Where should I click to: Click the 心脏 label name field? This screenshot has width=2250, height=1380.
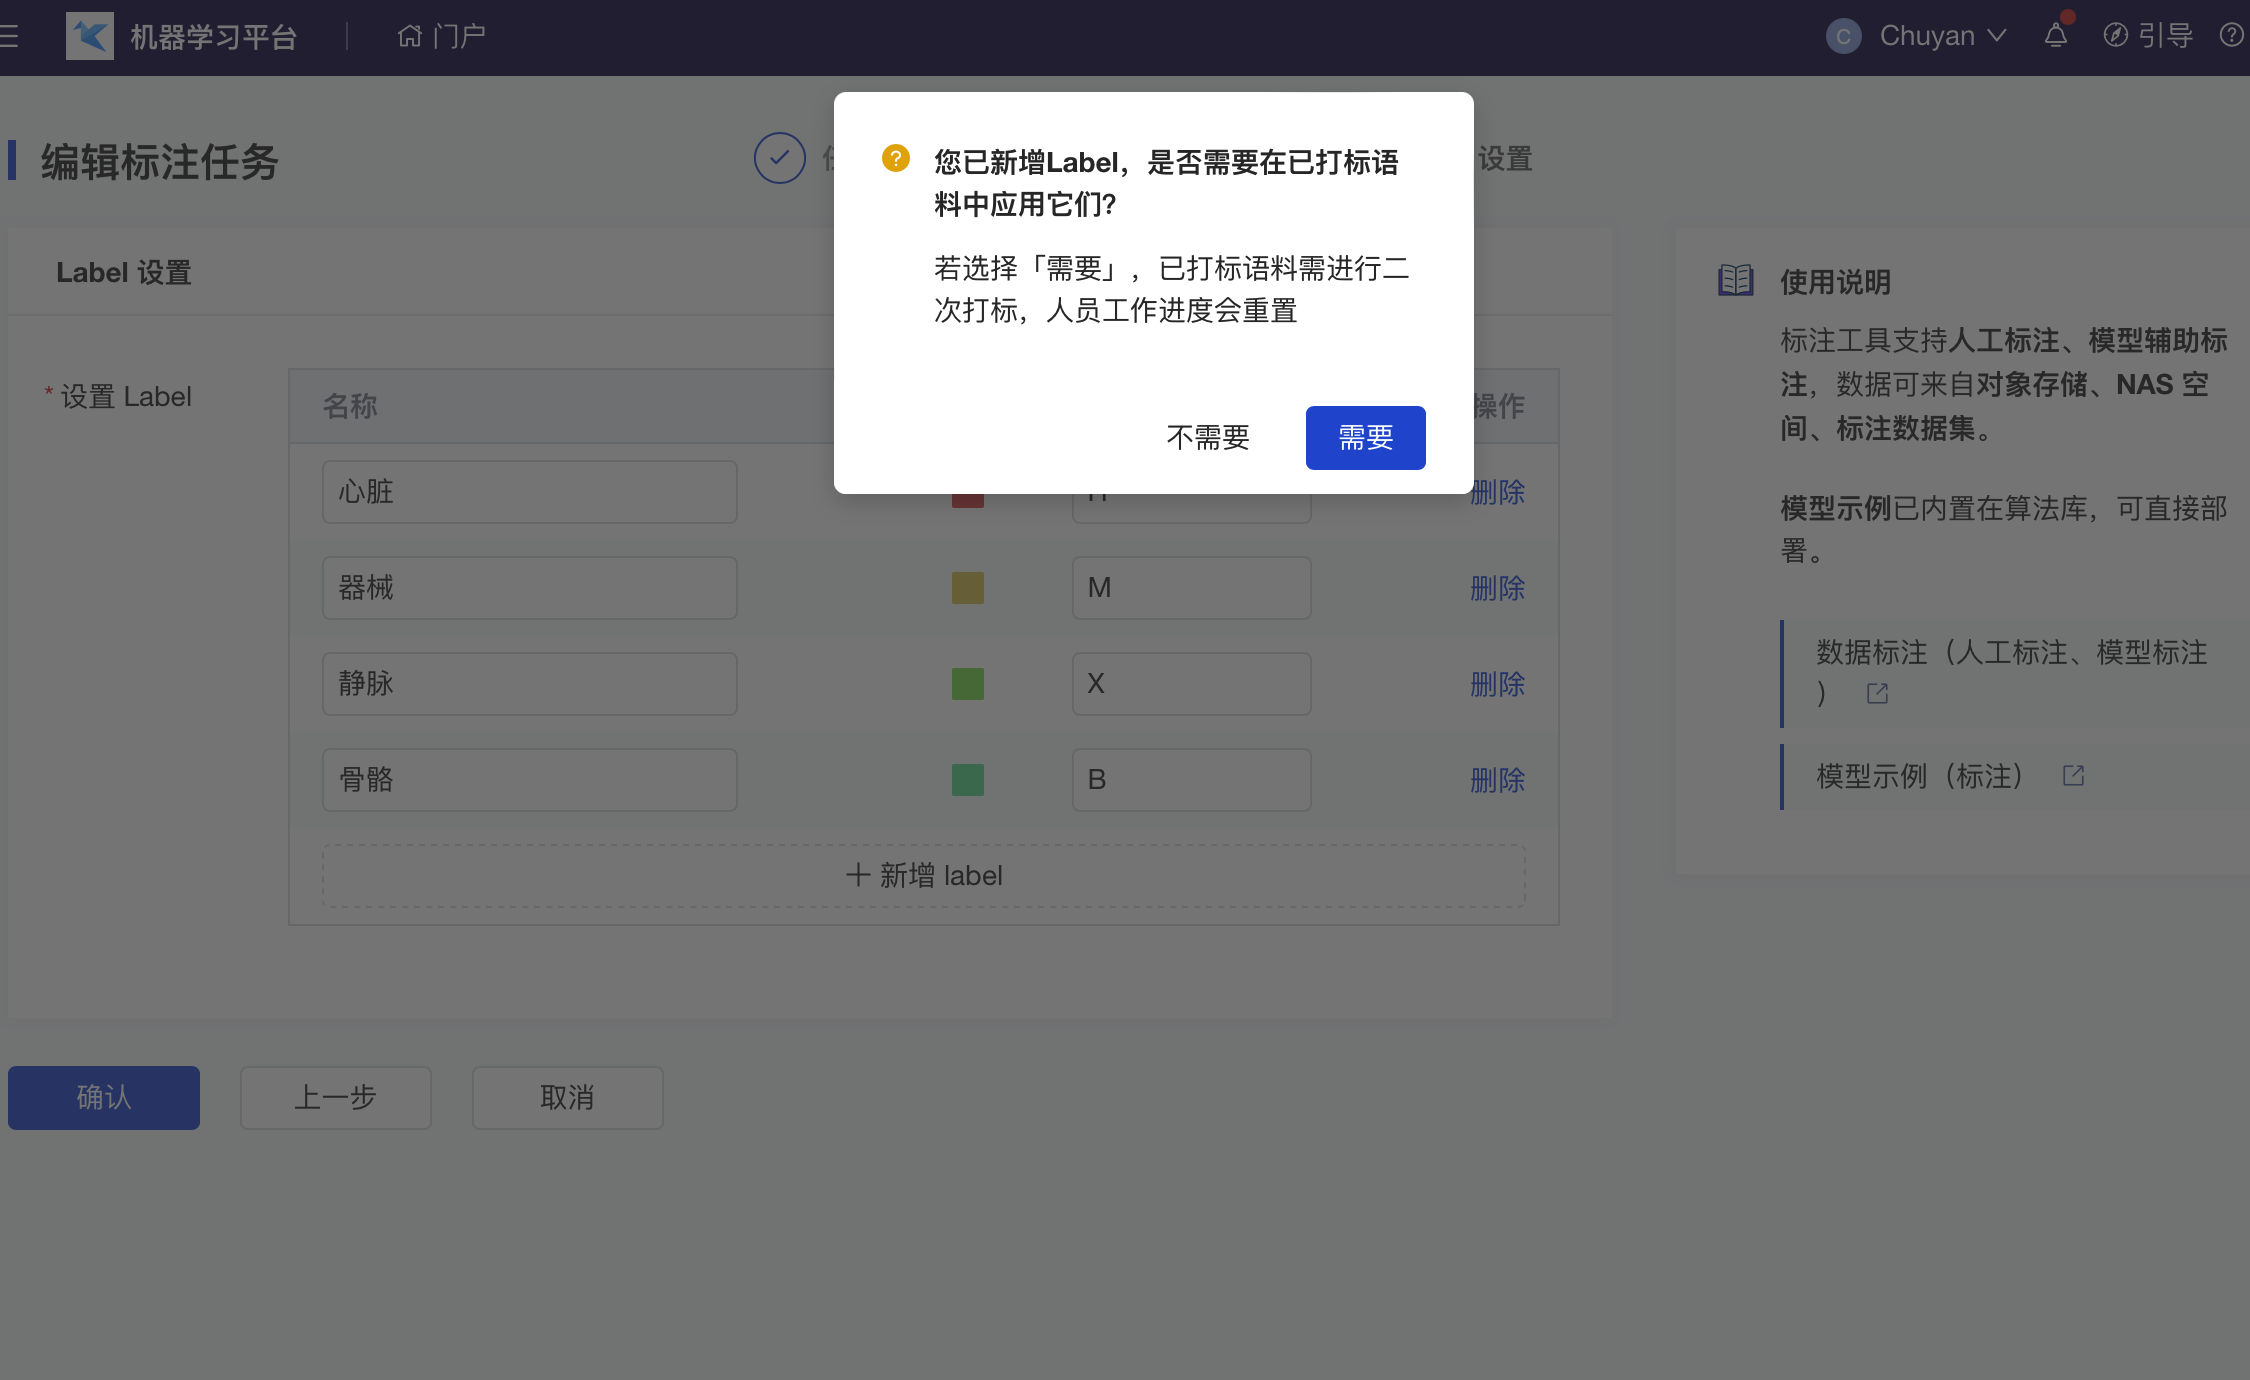coord(529,492)
